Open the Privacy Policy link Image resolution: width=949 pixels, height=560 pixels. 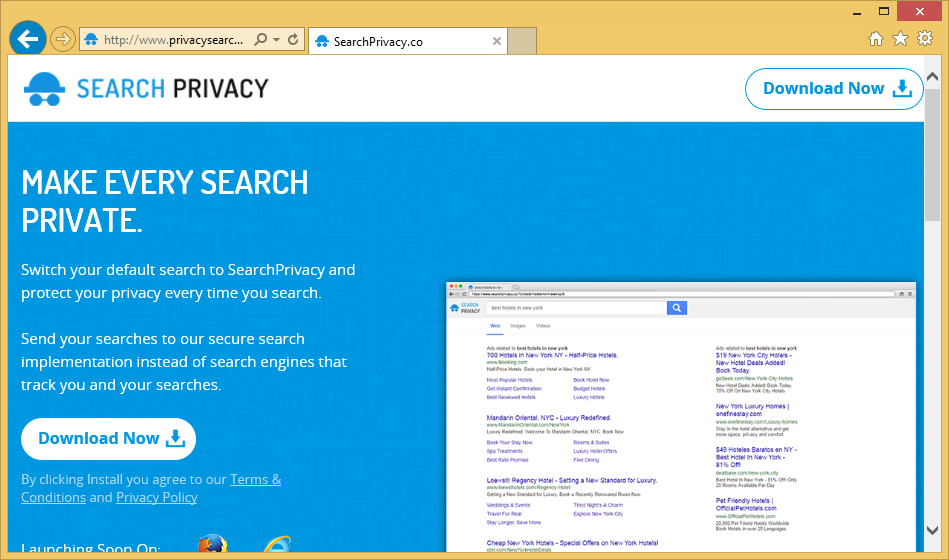coord(157,498)
